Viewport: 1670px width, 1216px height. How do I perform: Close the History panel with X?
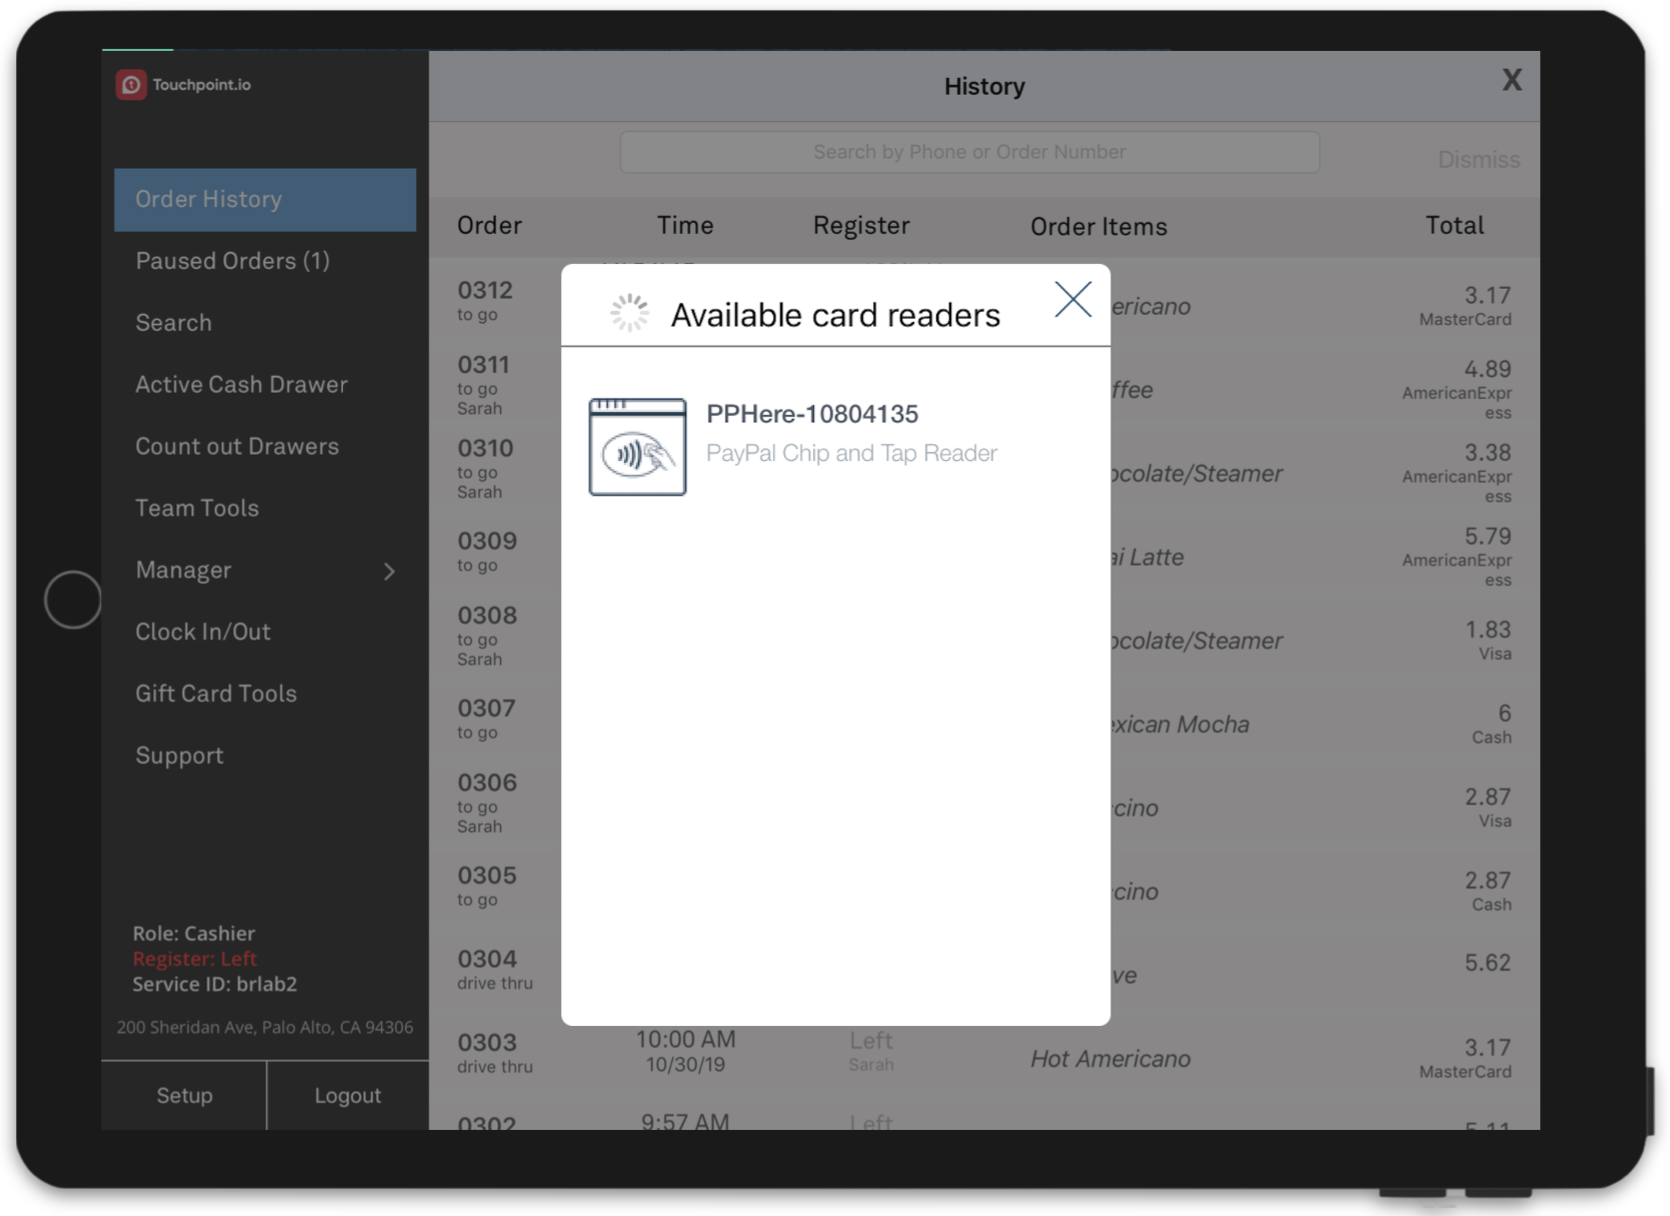(1512, 80)
